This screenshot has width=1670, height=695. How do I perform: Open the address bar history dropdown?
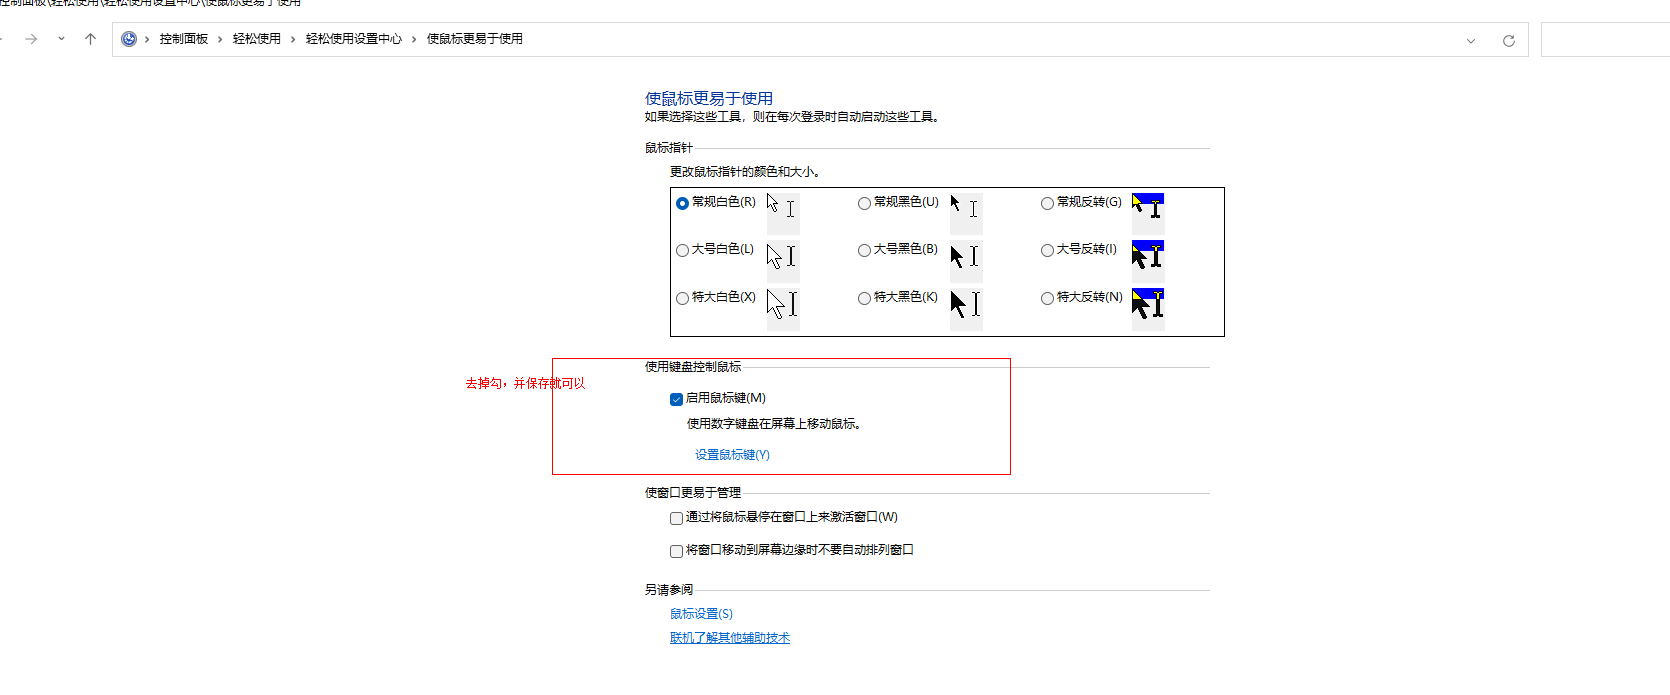1471,40
